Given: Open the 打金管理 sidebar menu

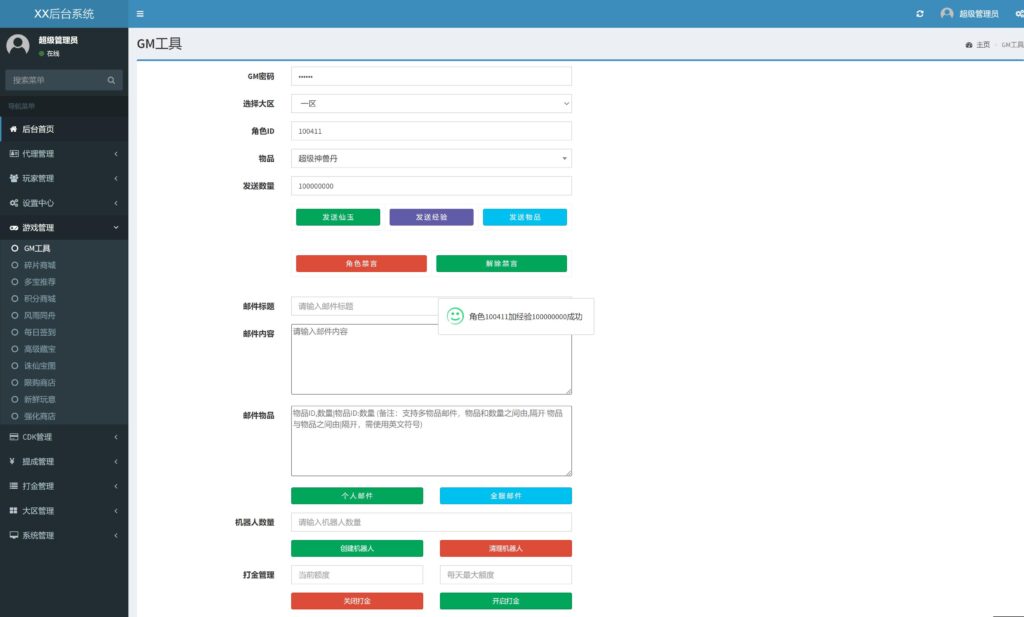Looking at the screenshot, I should [x=60, y=486].
